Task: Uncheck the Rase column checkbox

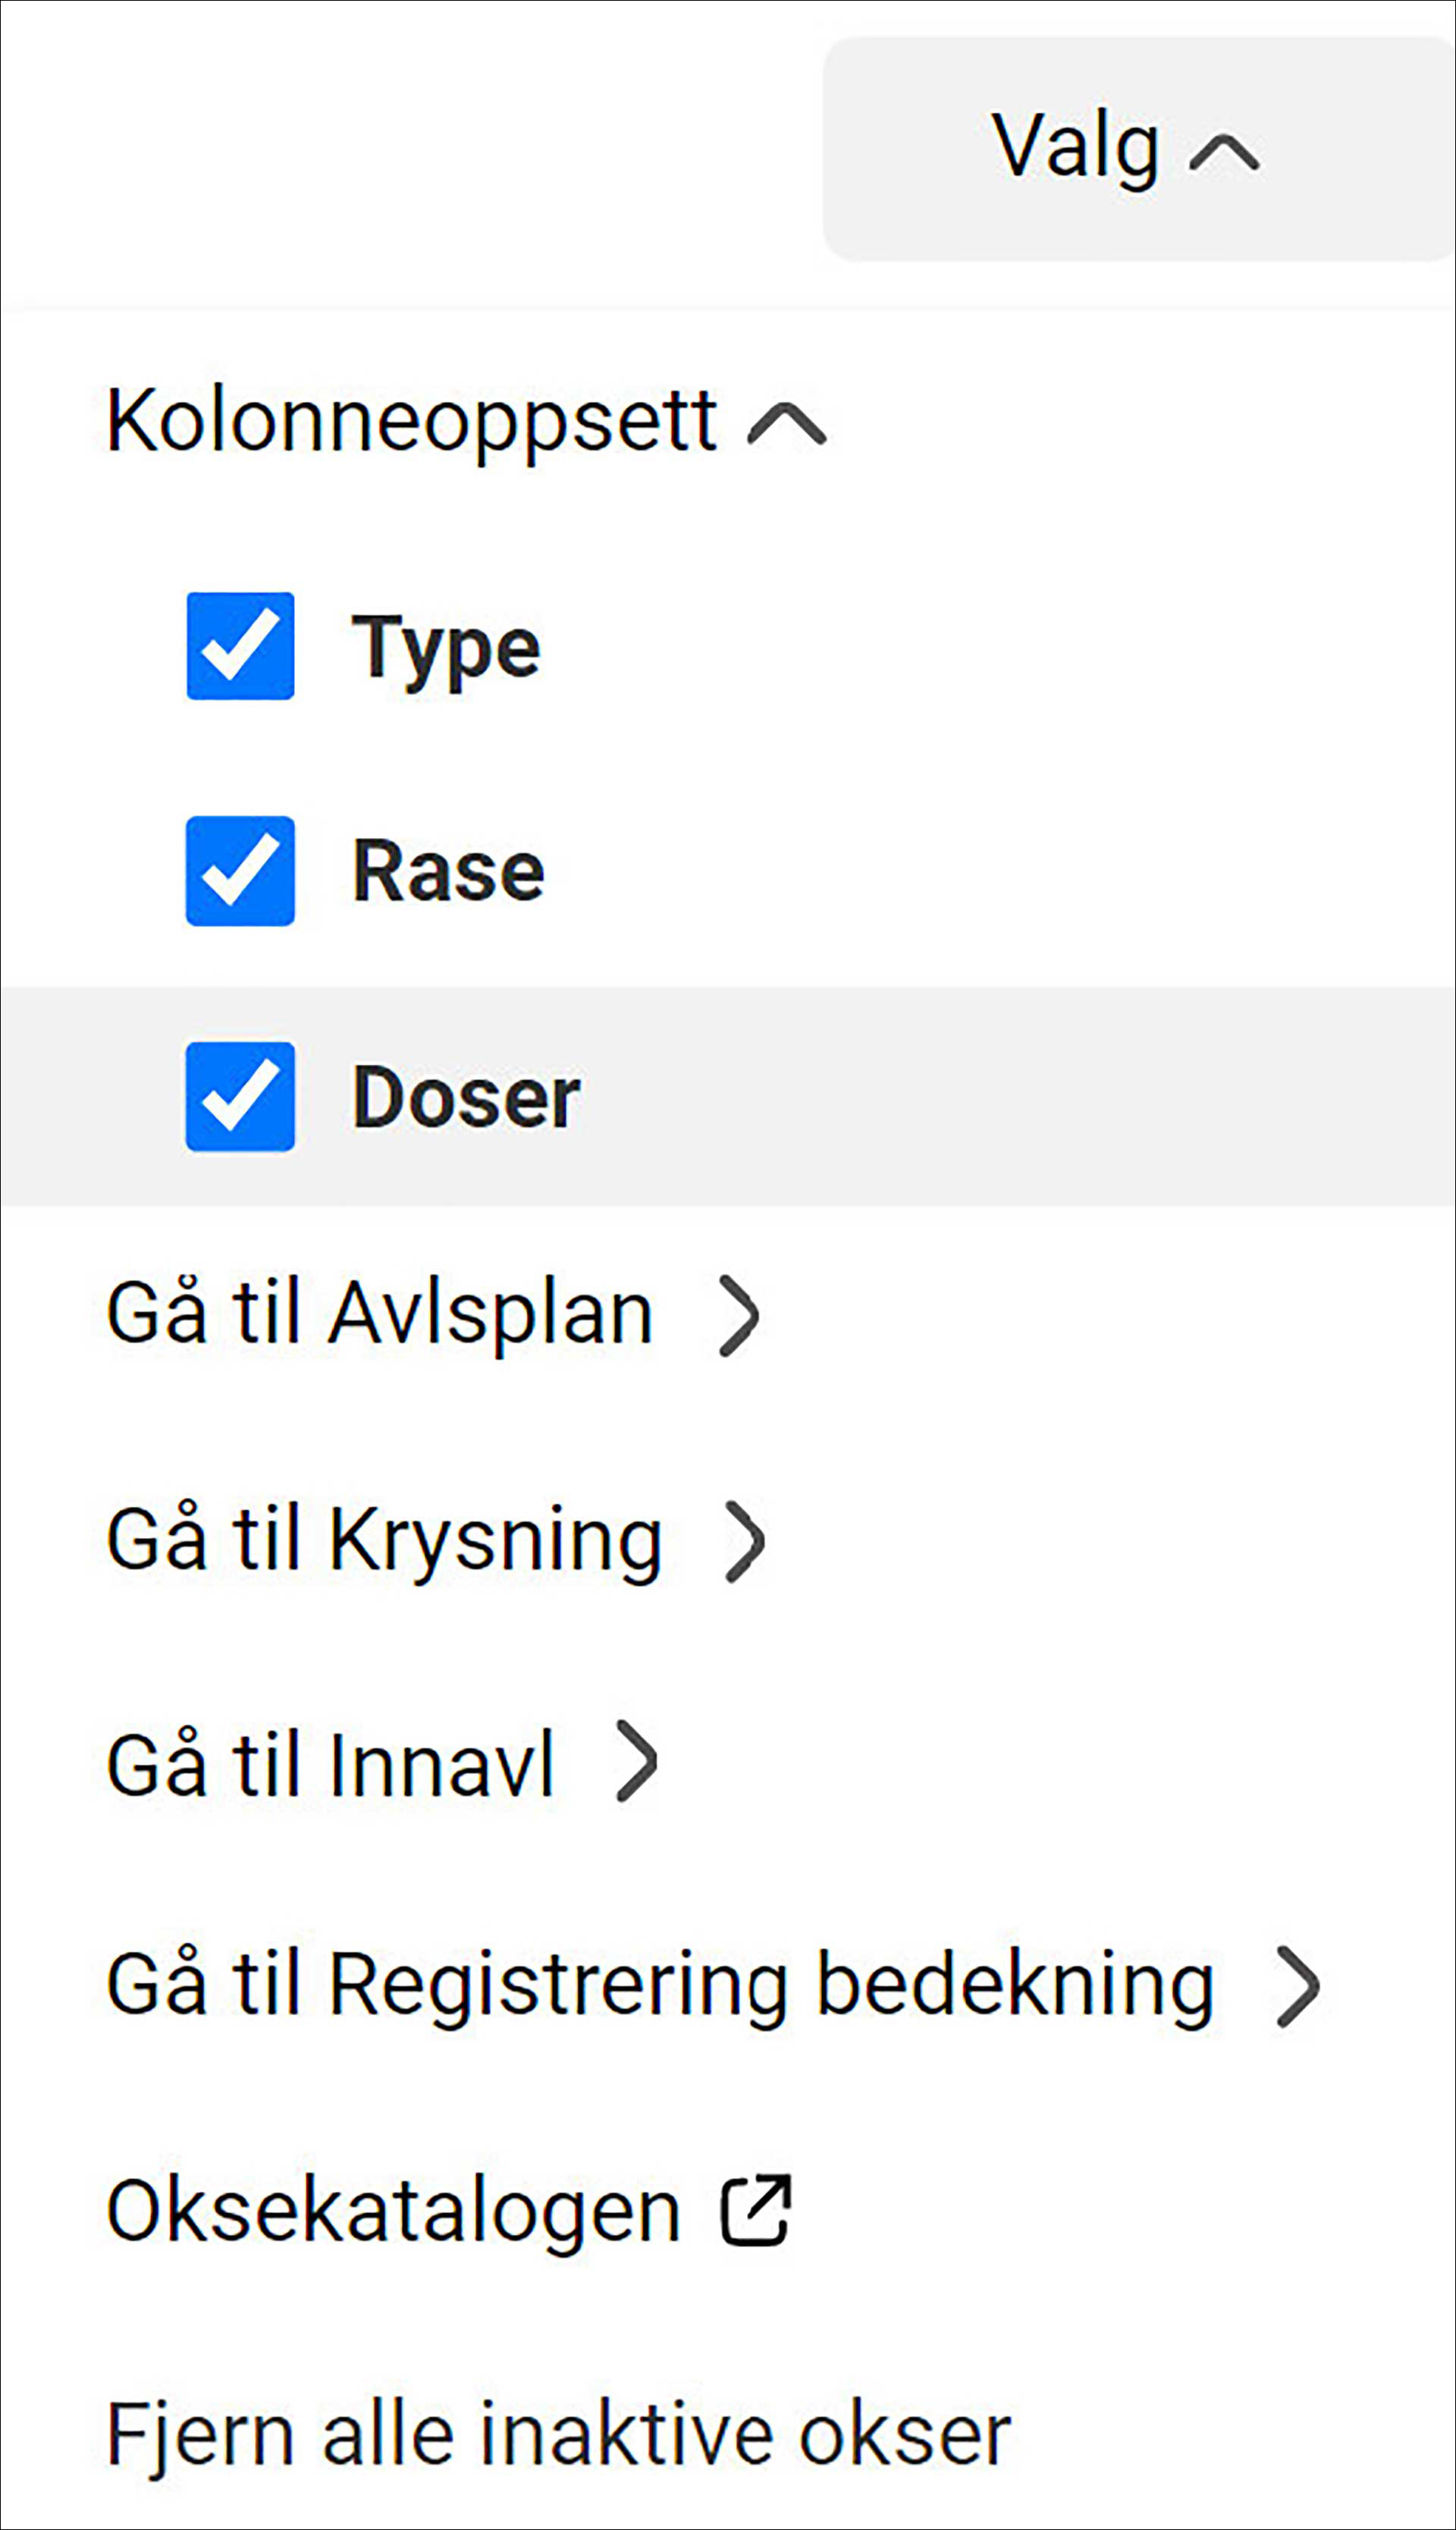Action: [x=240, y=871]
